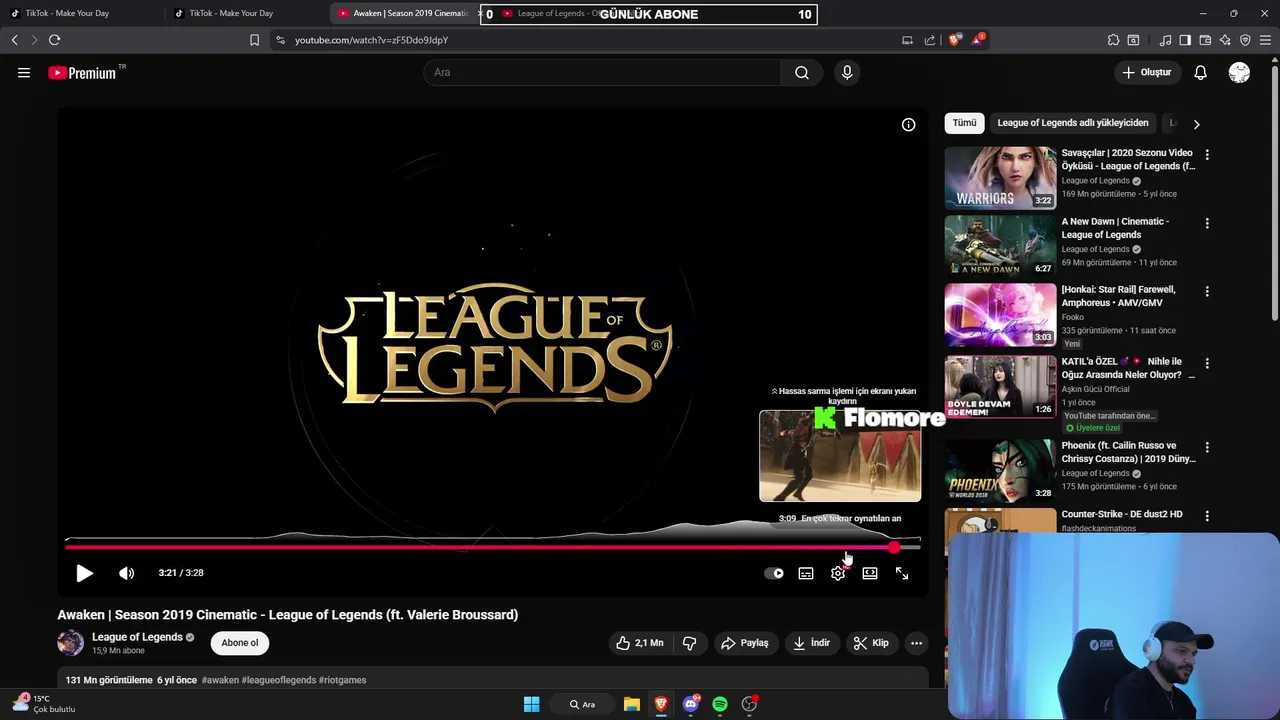Subscribe with Abone ol button
This screenshot has height=720, width=1280.
pos(240,643)
